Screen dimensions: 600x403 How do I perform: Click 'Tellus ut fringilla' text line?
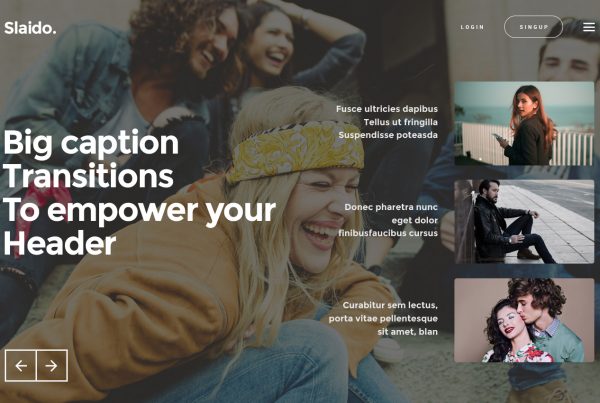coord(401,122)
